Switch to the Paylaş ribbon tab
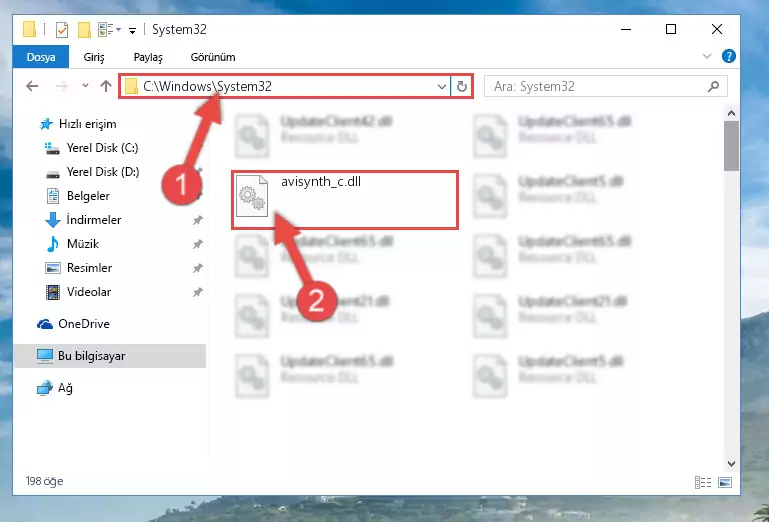 tap(148, 57)
